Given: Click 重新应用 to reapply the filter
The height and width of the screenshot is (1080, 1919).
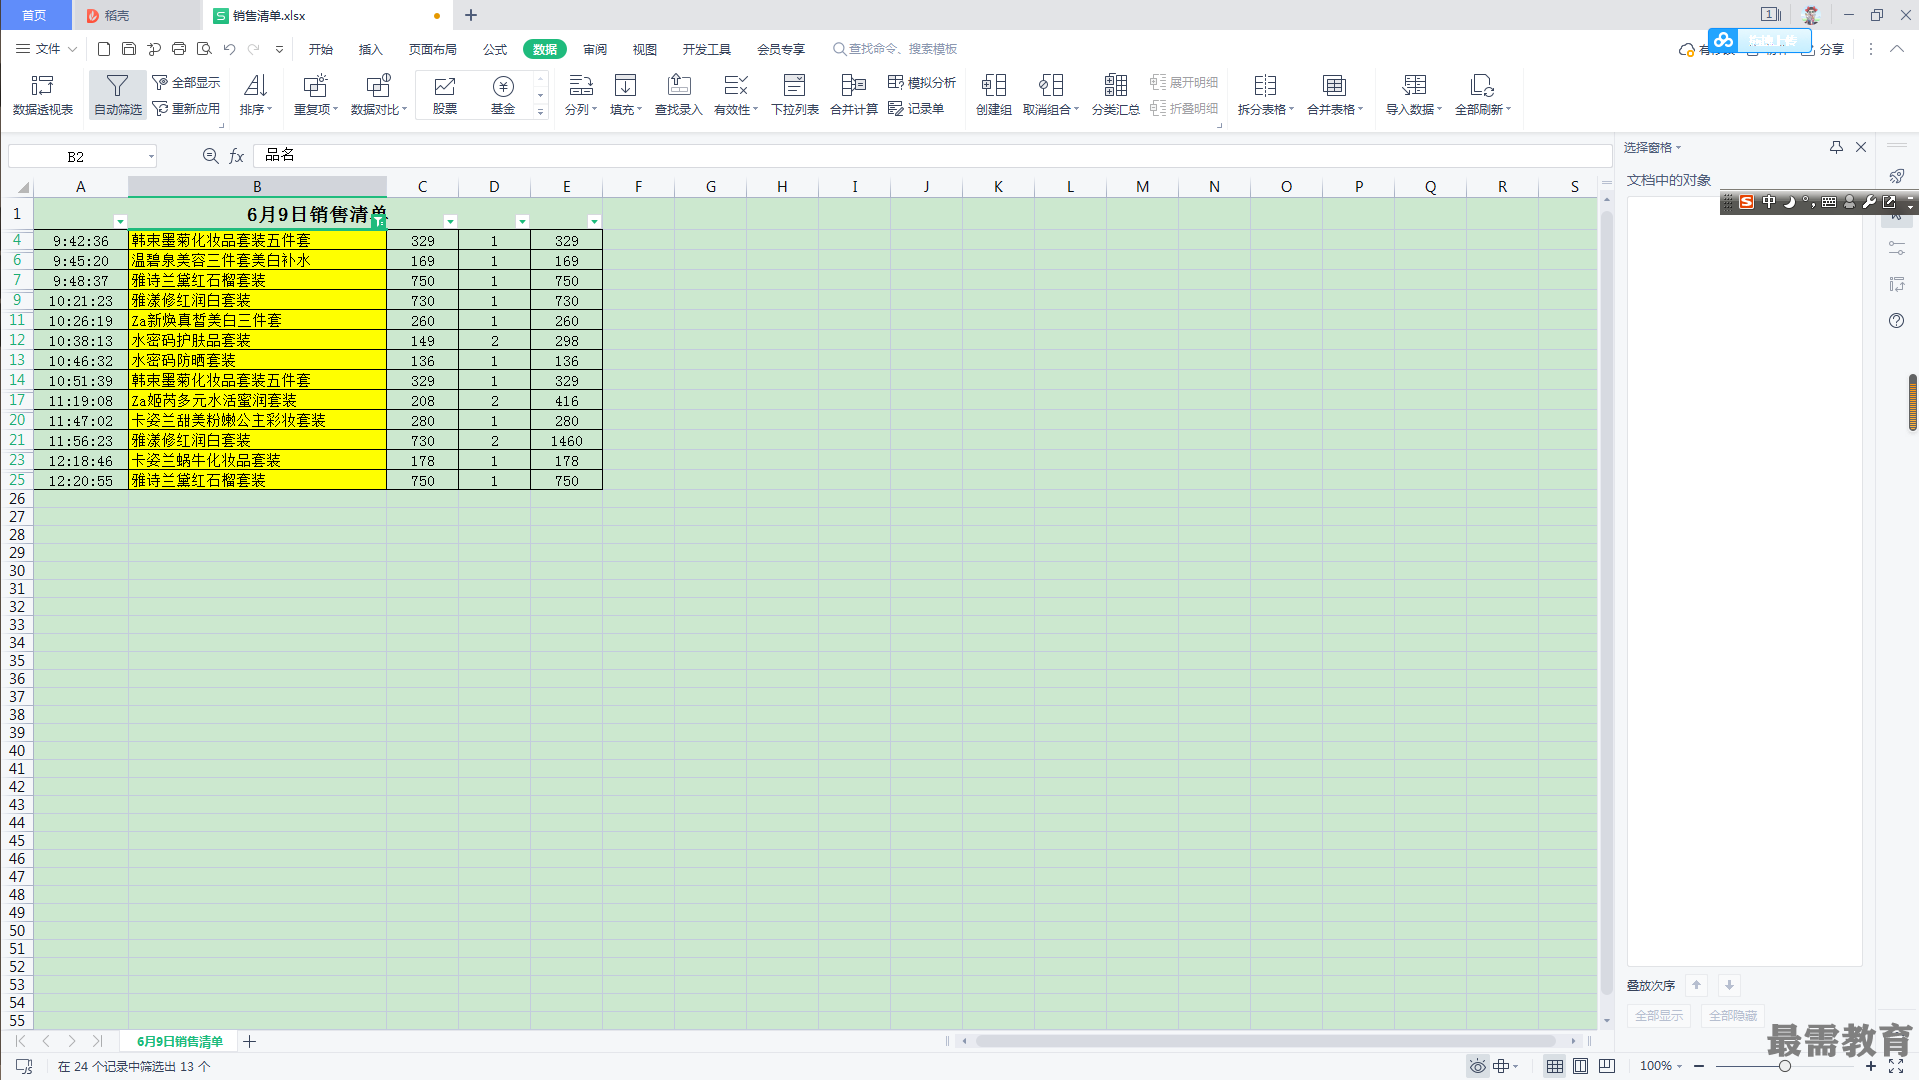Looking at the screenshot, I should pyautogui.click(x=186, y=108).
